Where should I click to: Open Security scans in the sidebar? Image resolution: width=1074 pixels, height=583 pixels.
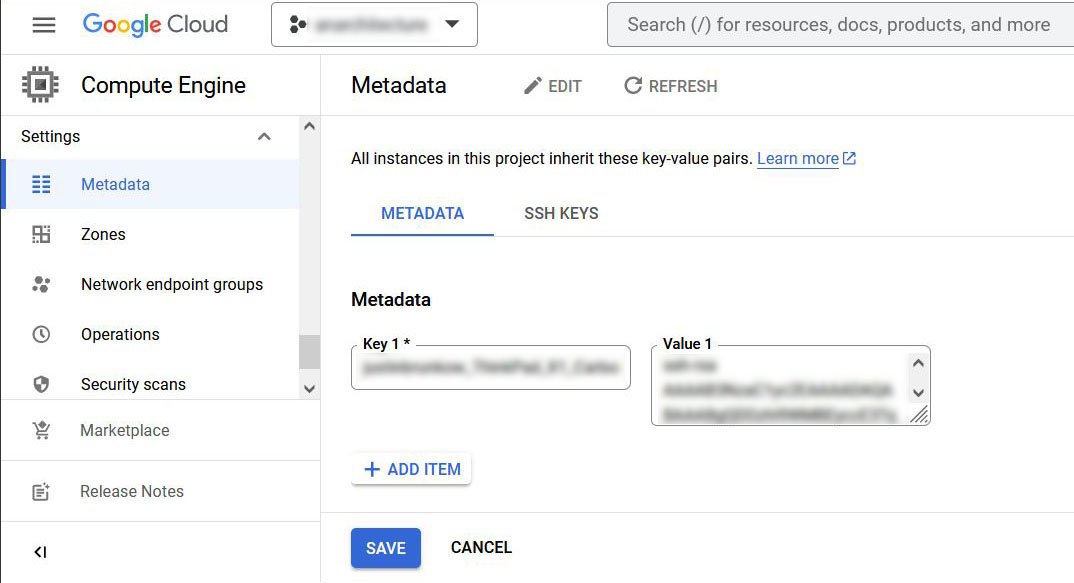151,384
